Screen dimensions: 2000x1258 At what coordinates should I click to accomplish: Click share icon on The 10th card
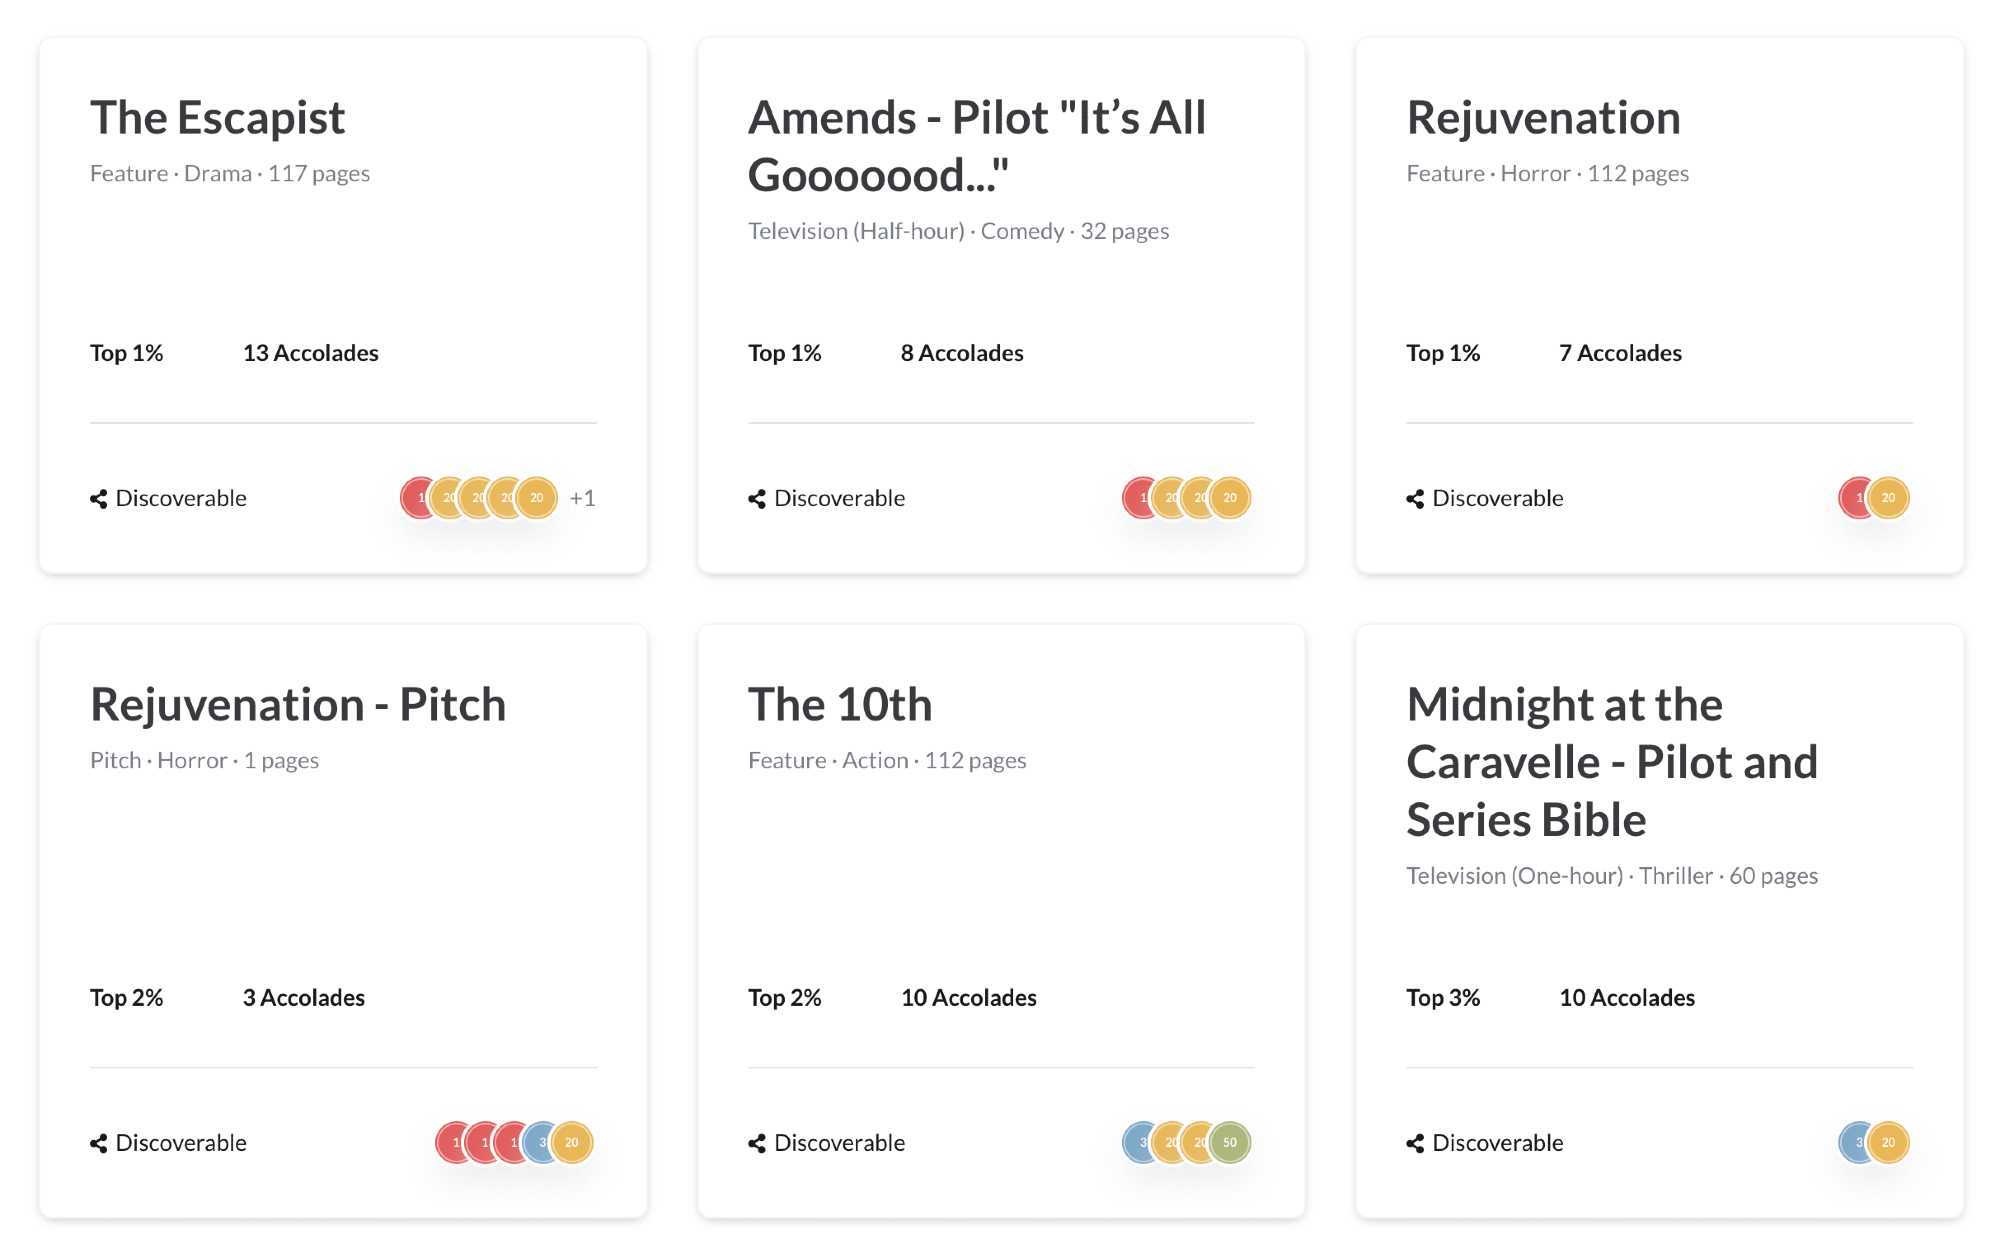click(757, 1143)
